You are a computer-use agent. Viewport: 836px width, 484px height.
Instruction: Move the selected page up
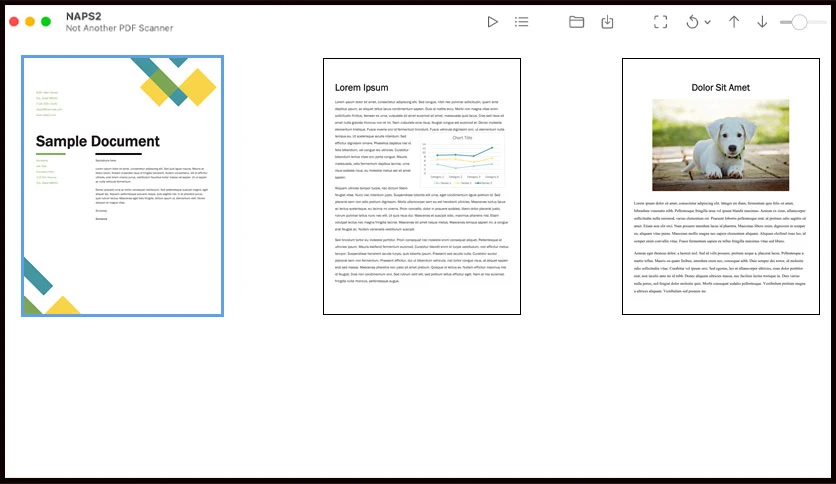[734, 22]
